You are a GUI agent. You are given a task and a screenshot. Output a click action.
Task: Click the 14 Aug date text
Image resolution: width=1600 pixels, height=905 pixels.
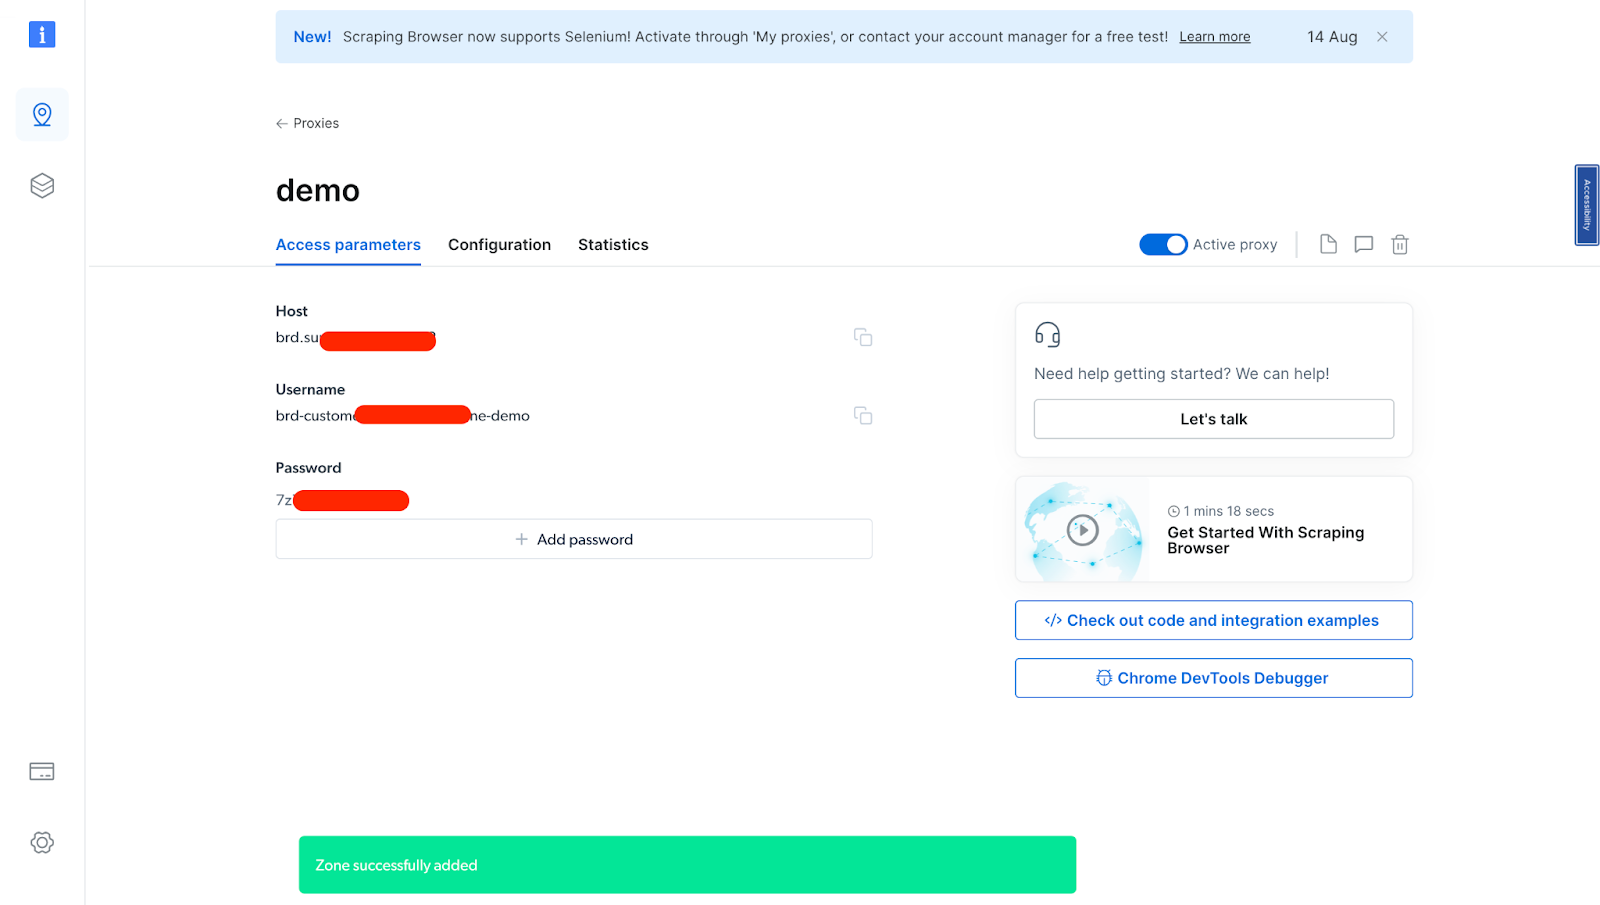pos(1332,37)
